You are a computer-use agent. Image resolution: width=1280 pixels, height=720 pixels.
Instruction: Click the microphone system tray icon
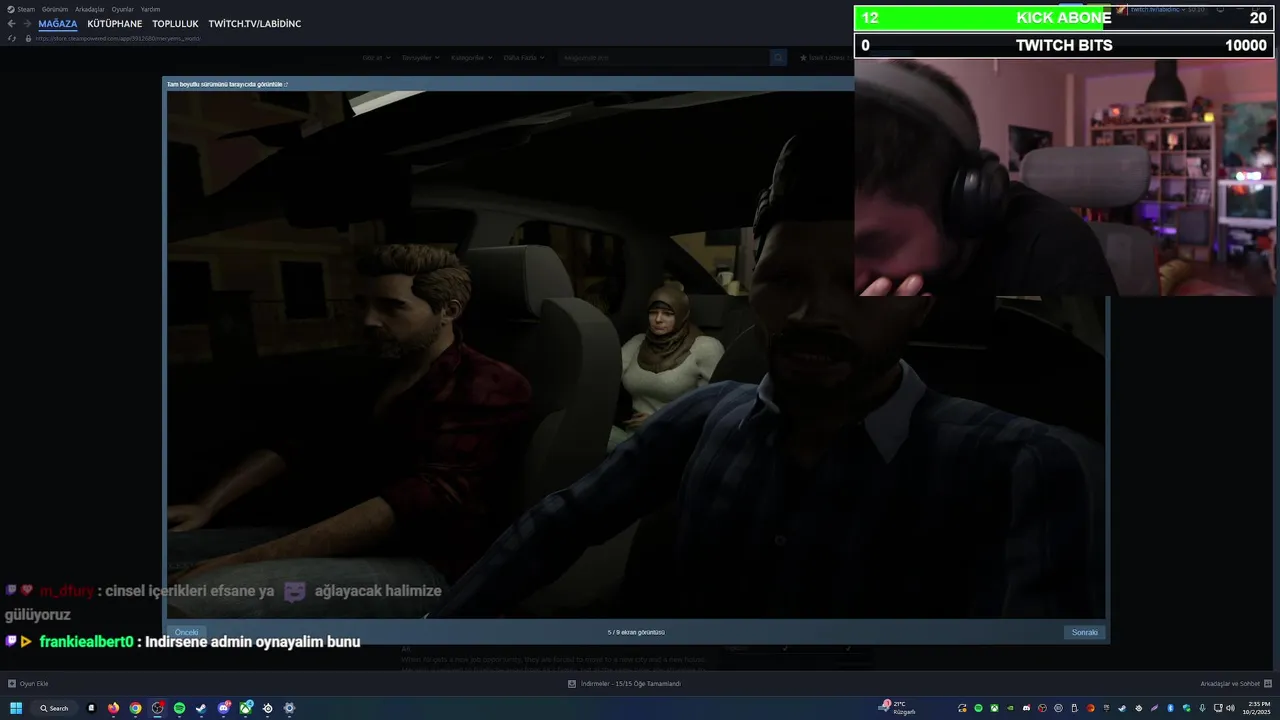pos(1202,708)
